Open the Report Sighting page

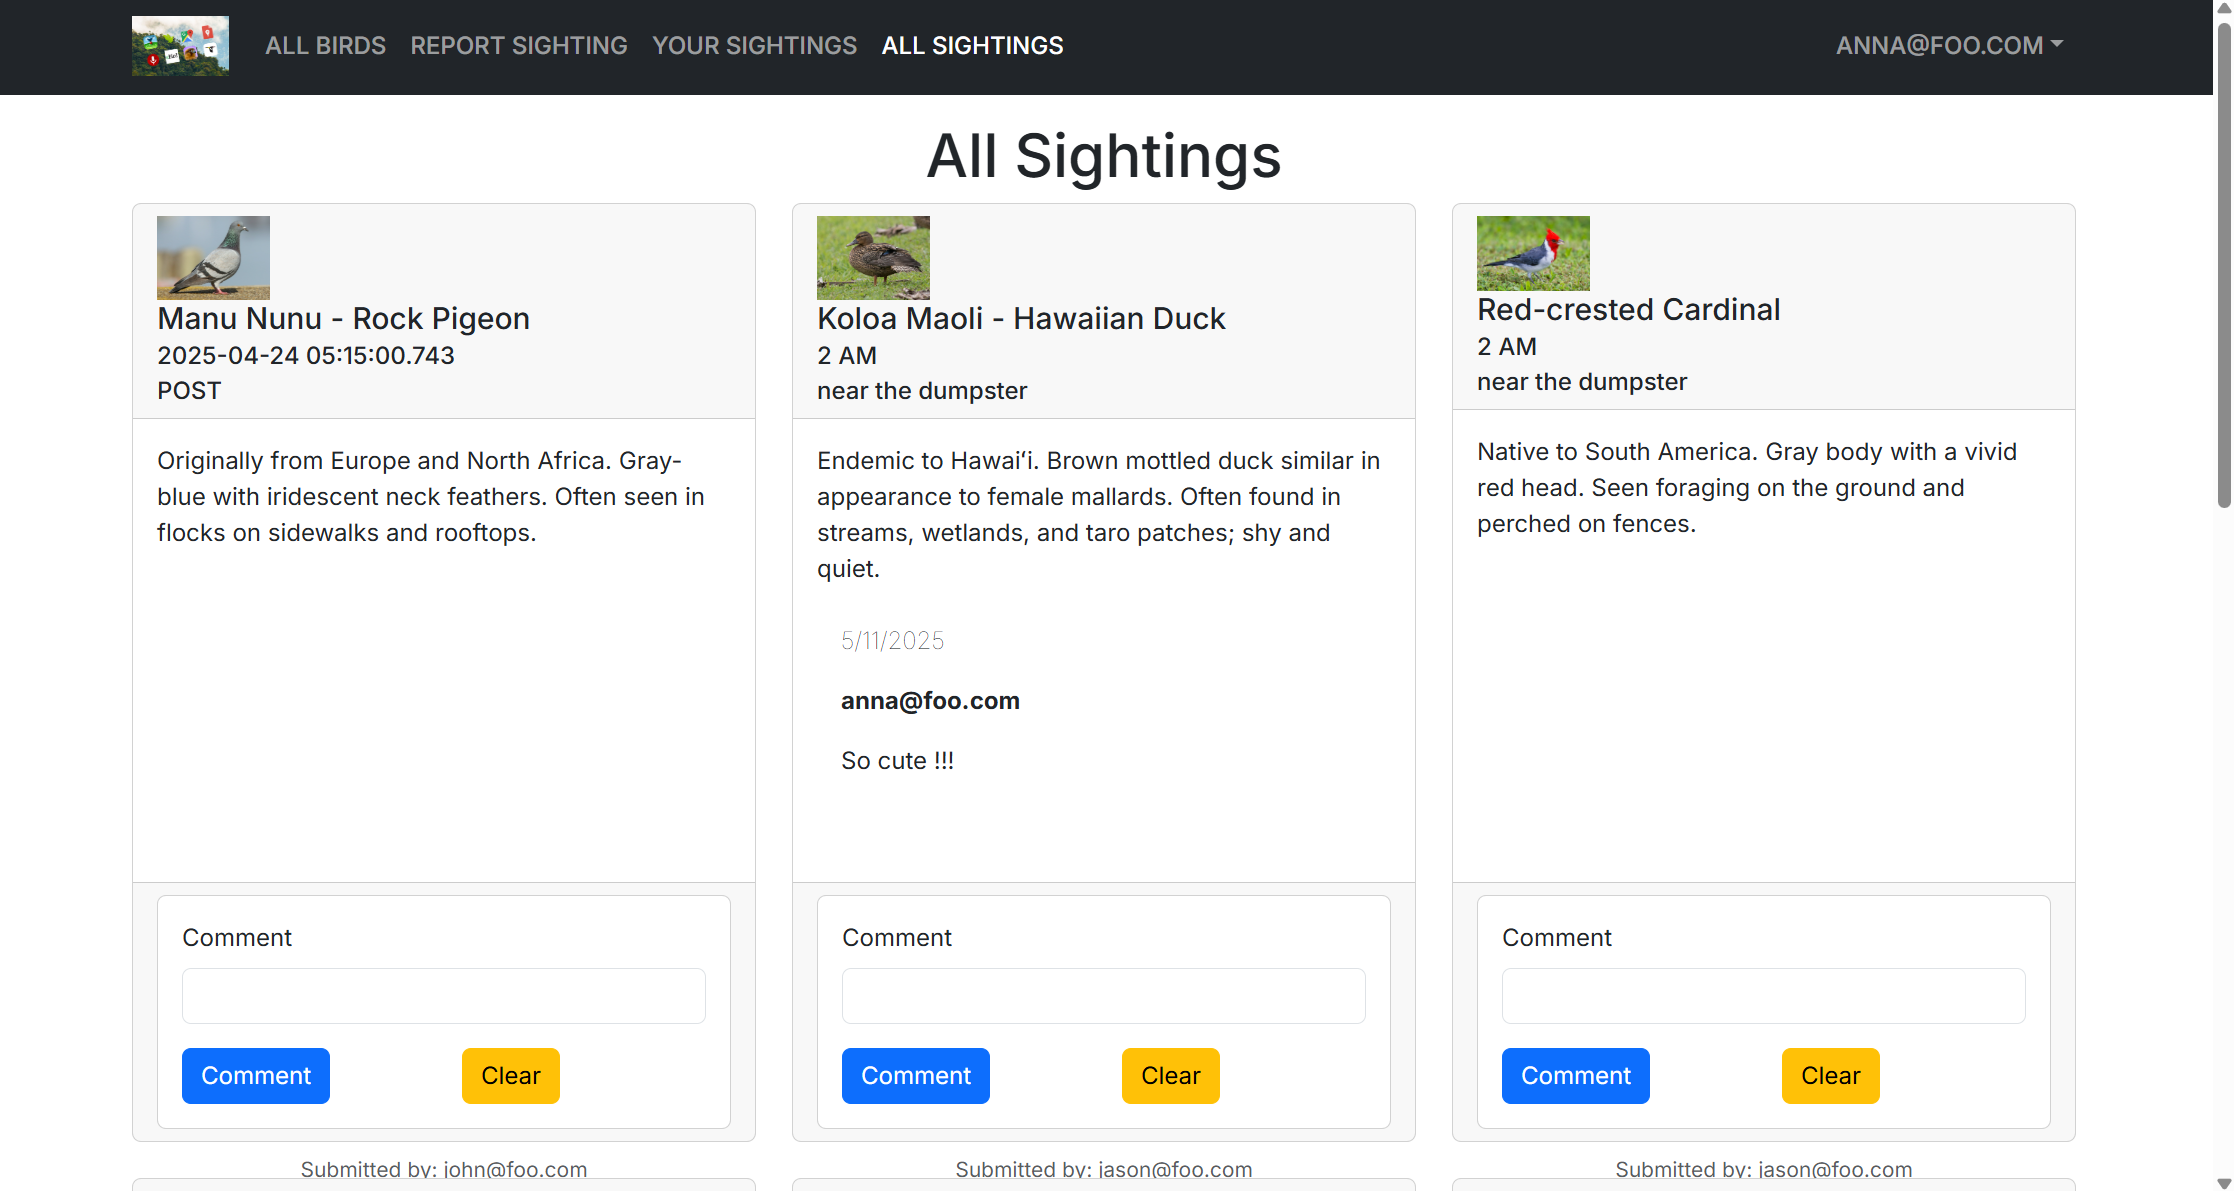point(518,45)
